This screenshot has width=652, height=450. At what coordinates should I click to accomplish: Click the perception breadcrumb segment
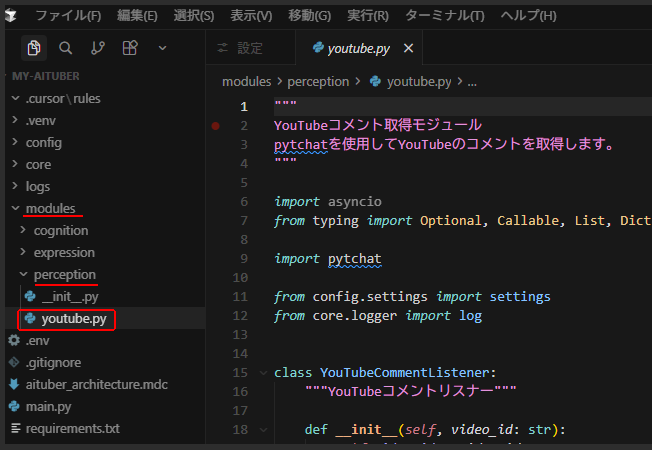point(318,82)
